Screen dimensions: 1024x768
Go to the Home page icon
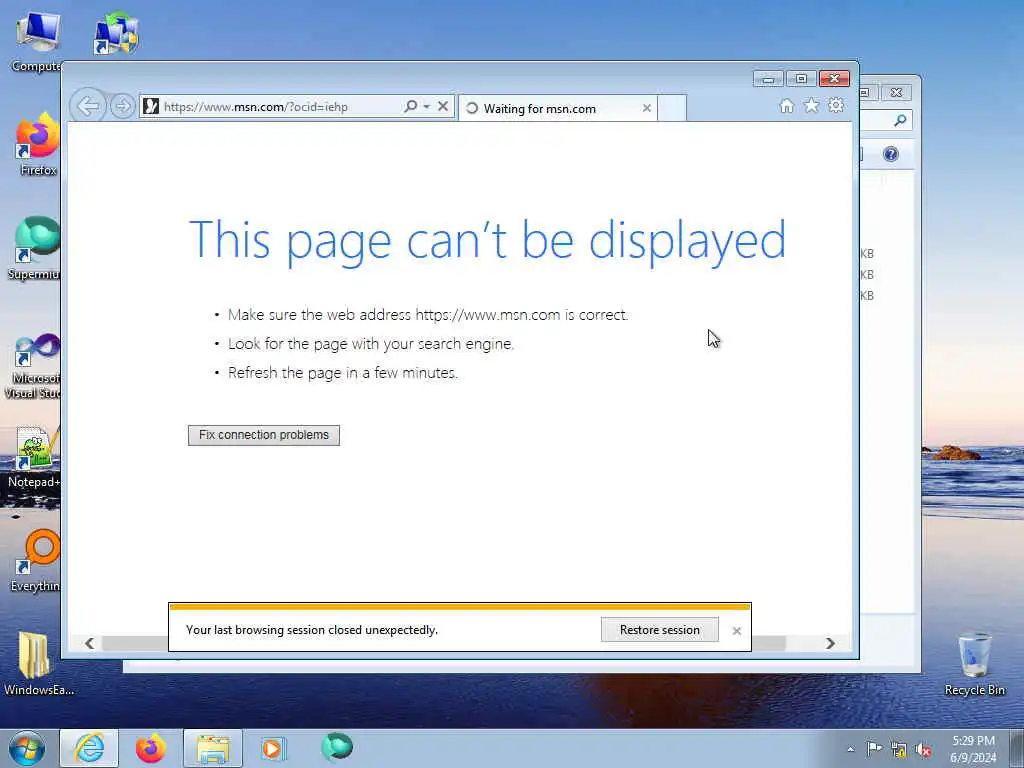tap(787, 106)
